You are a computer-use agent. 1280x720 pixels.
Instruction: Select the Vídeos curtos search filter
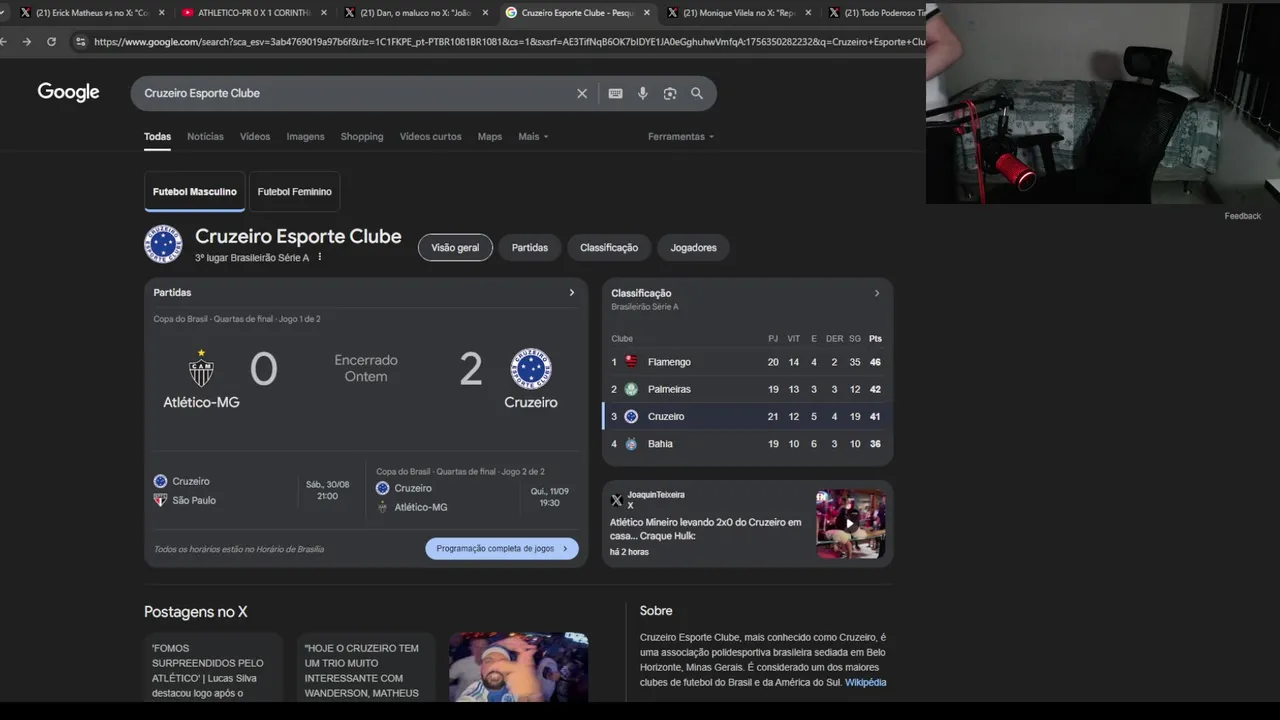click(x=430, y=136)
